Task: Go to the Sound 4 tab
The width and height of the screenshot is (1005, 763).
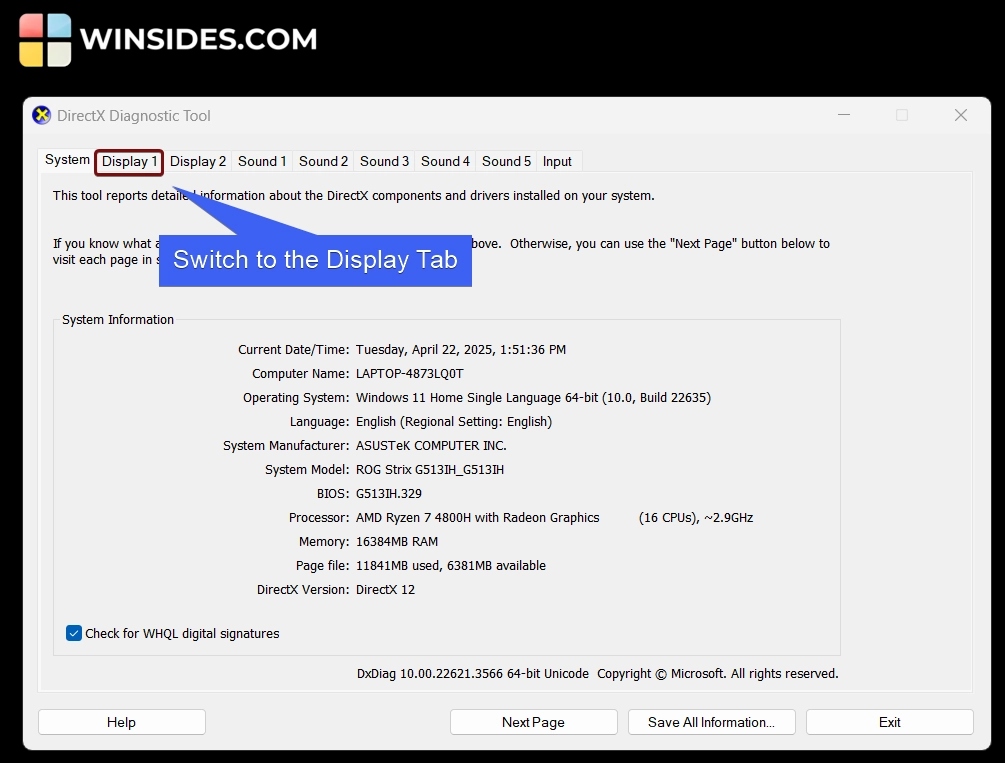Action: point(445,162)
